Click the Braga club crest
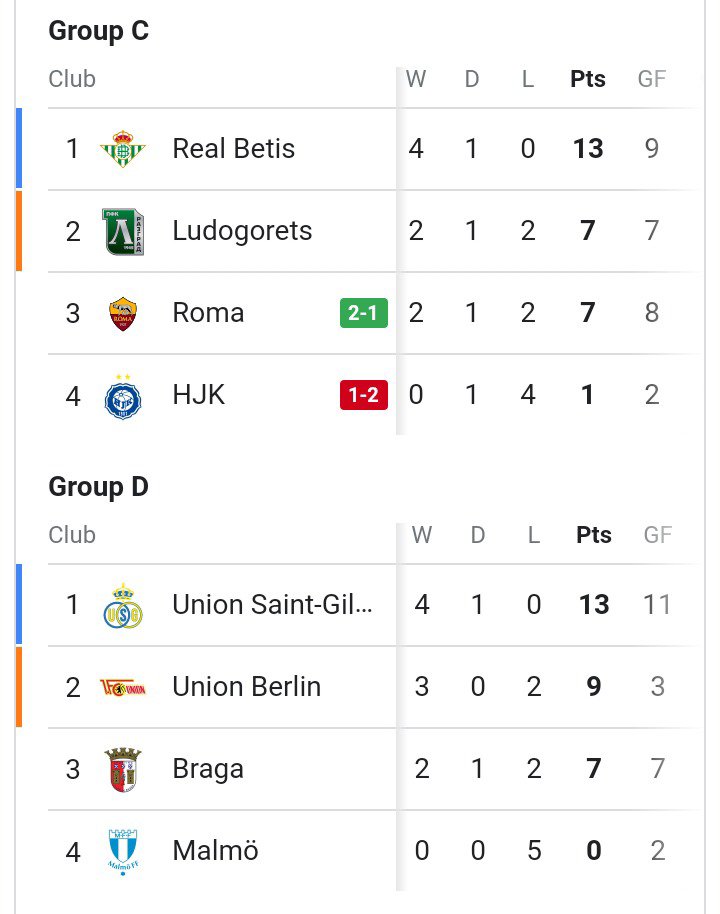720x914 pixels. tap(122, 769)
